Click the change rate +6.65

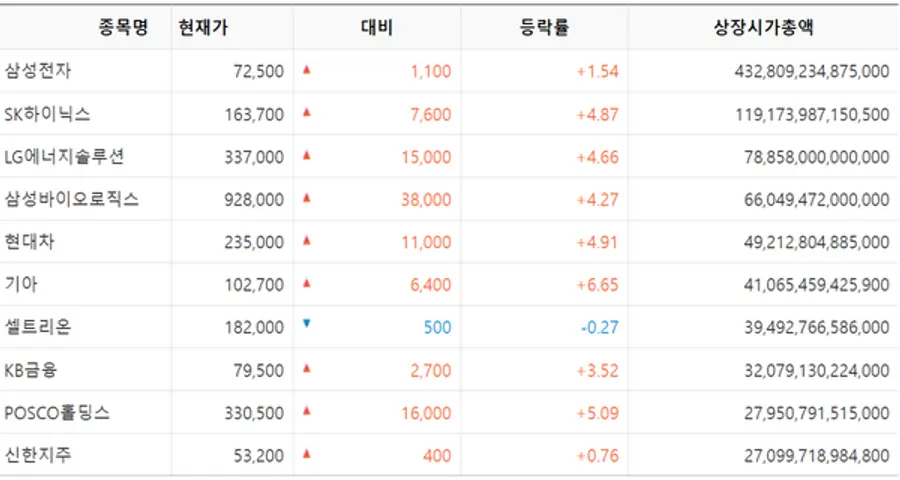pos(598,285)
